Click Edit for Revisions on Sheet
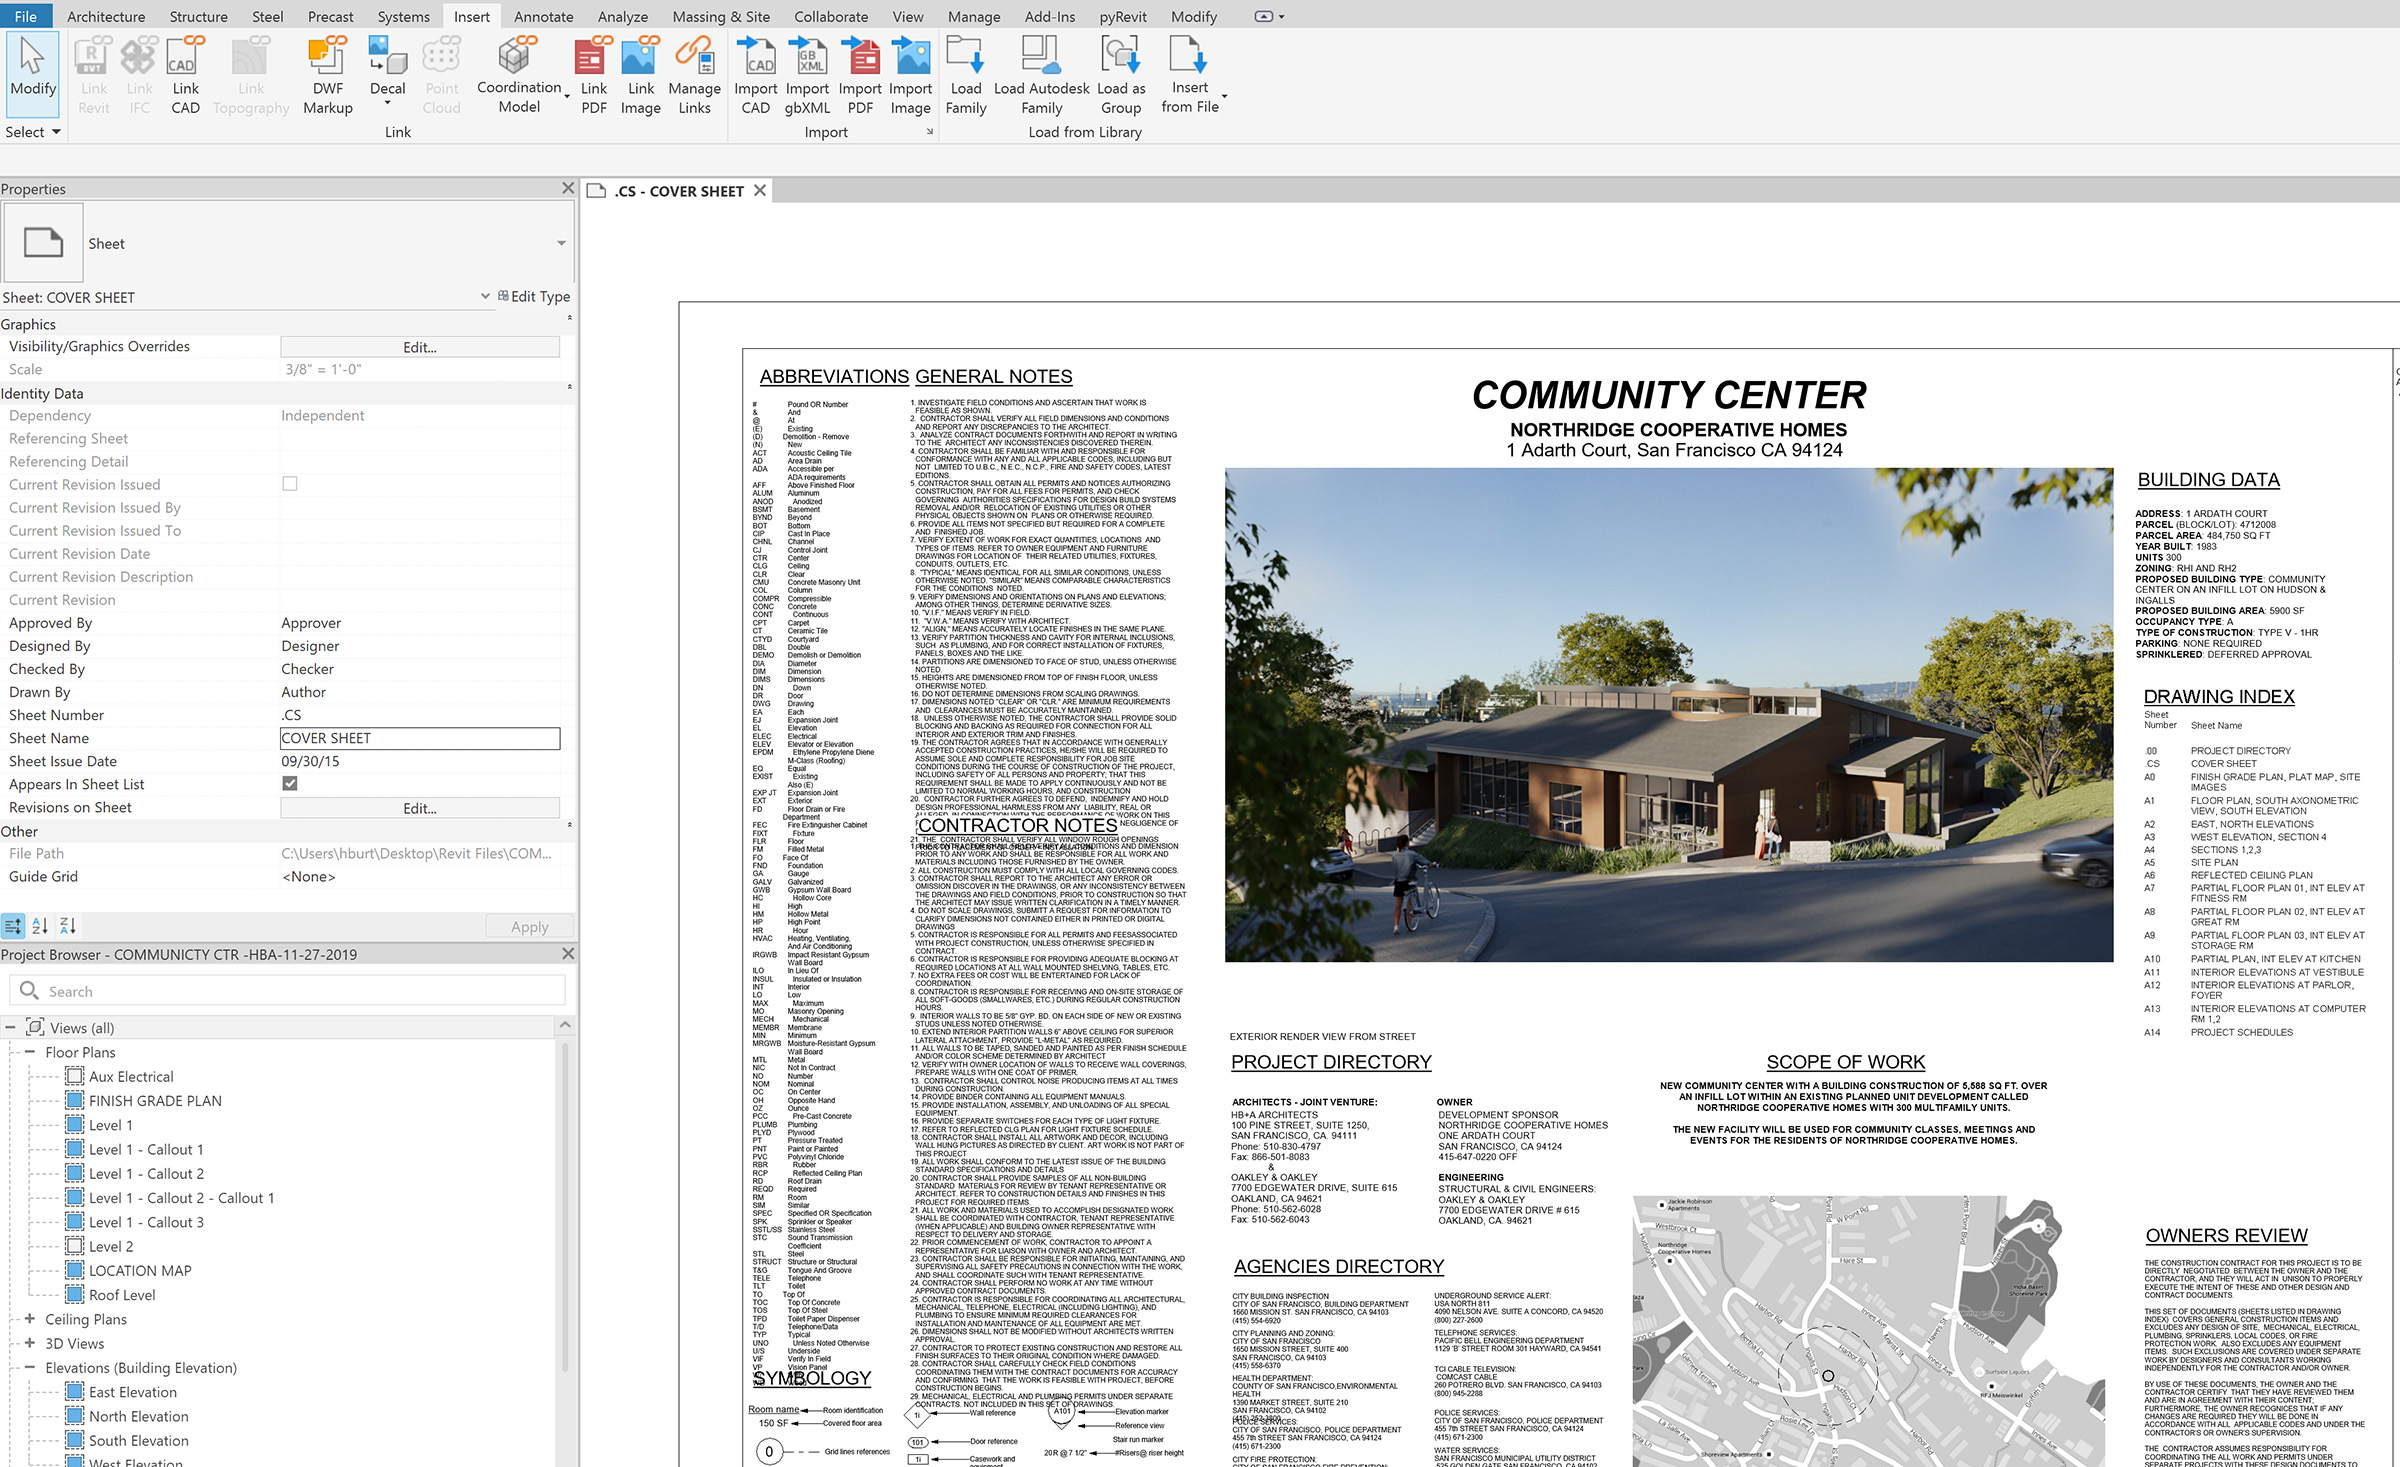This screenshot has width=2400, height=1467. point(420,808)
